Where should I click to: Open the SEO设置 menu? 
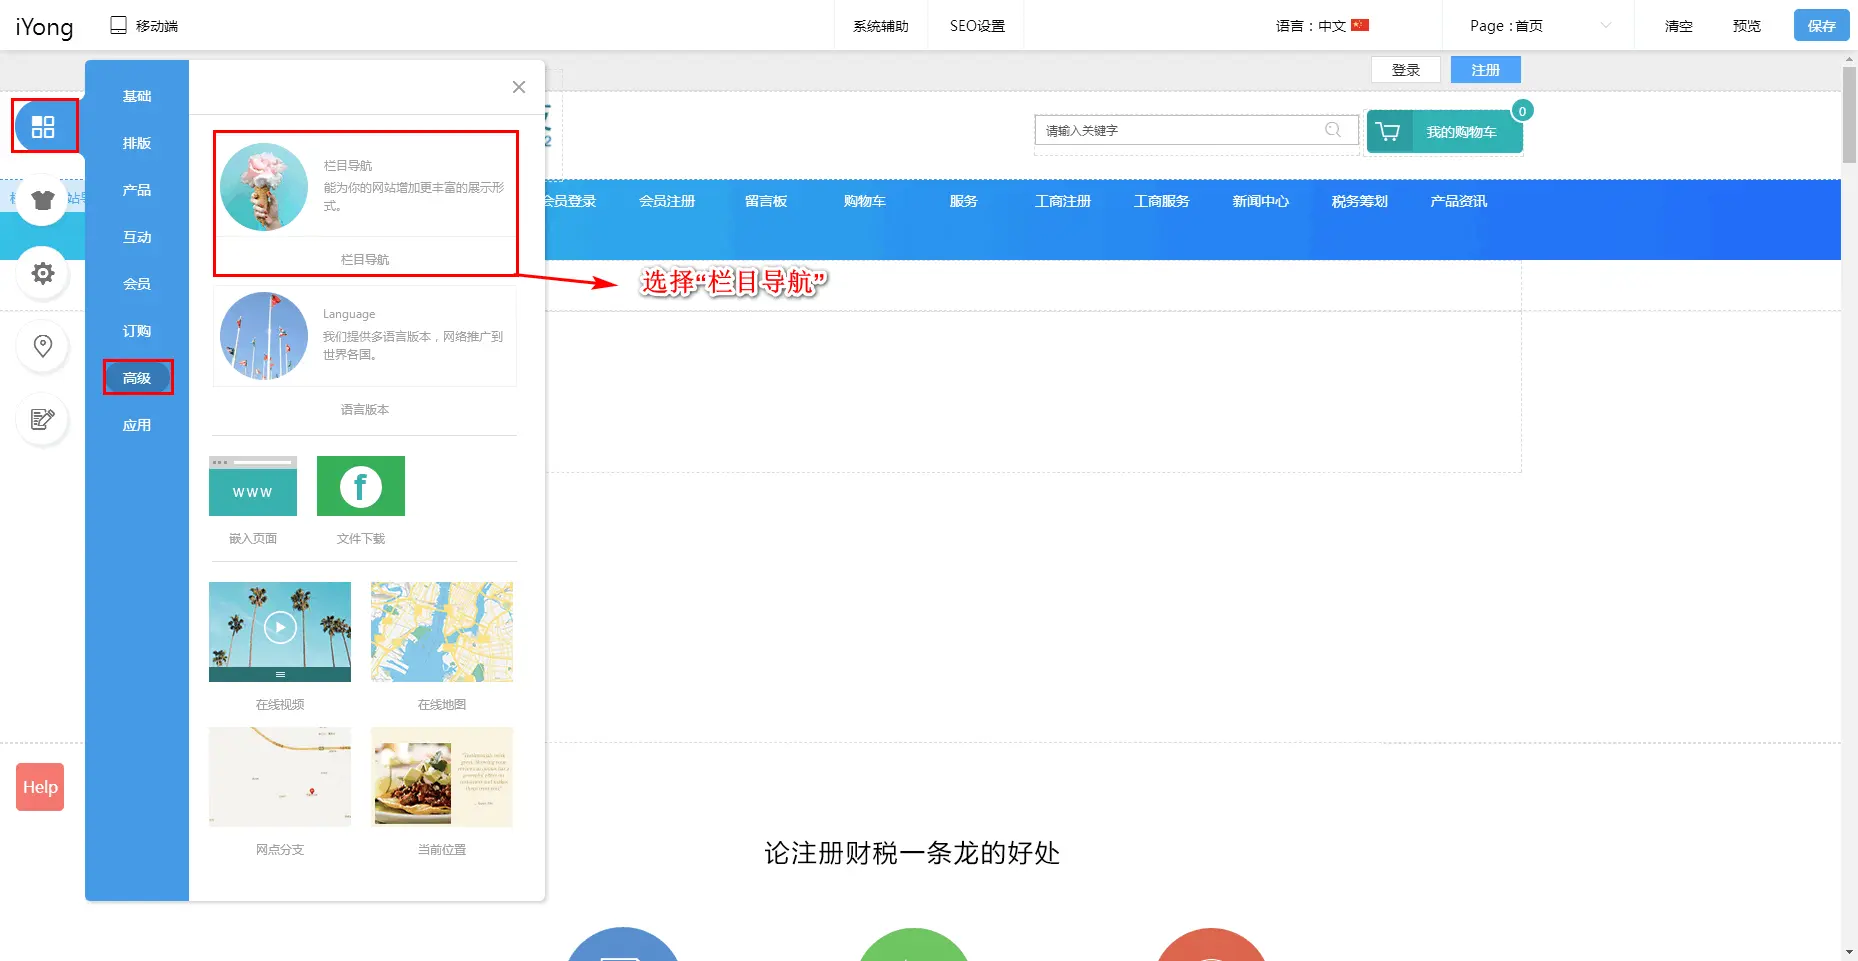[977, 26]
